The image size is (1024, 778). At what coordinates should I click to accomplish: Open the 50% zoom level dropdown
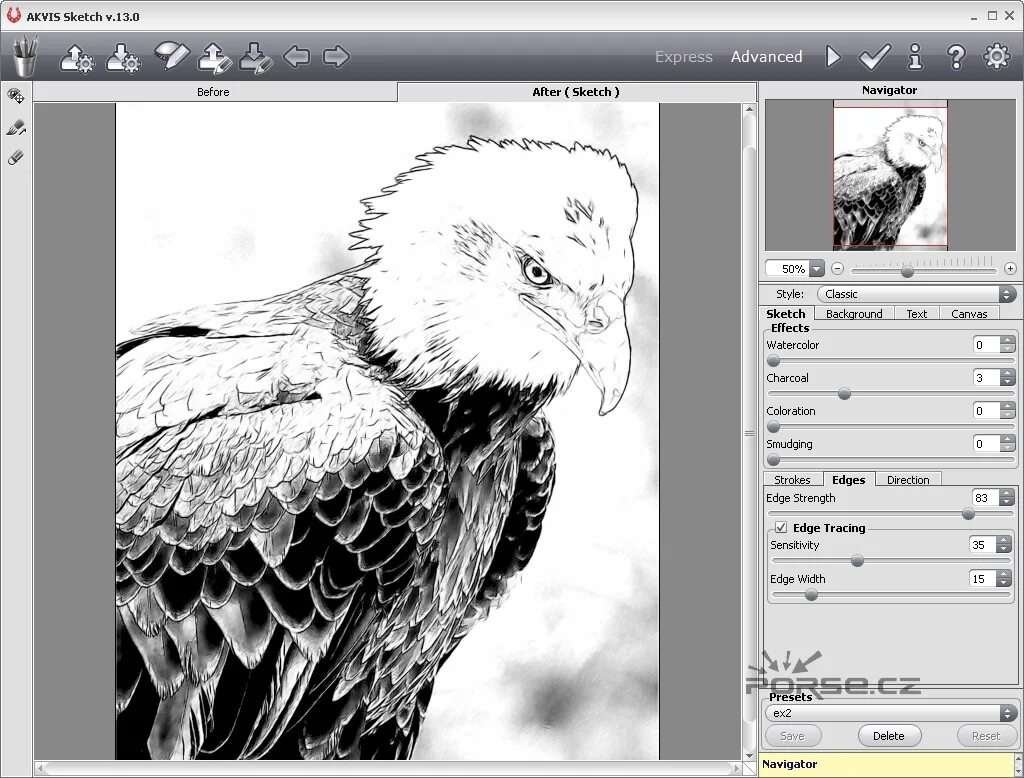pos(816,268)
